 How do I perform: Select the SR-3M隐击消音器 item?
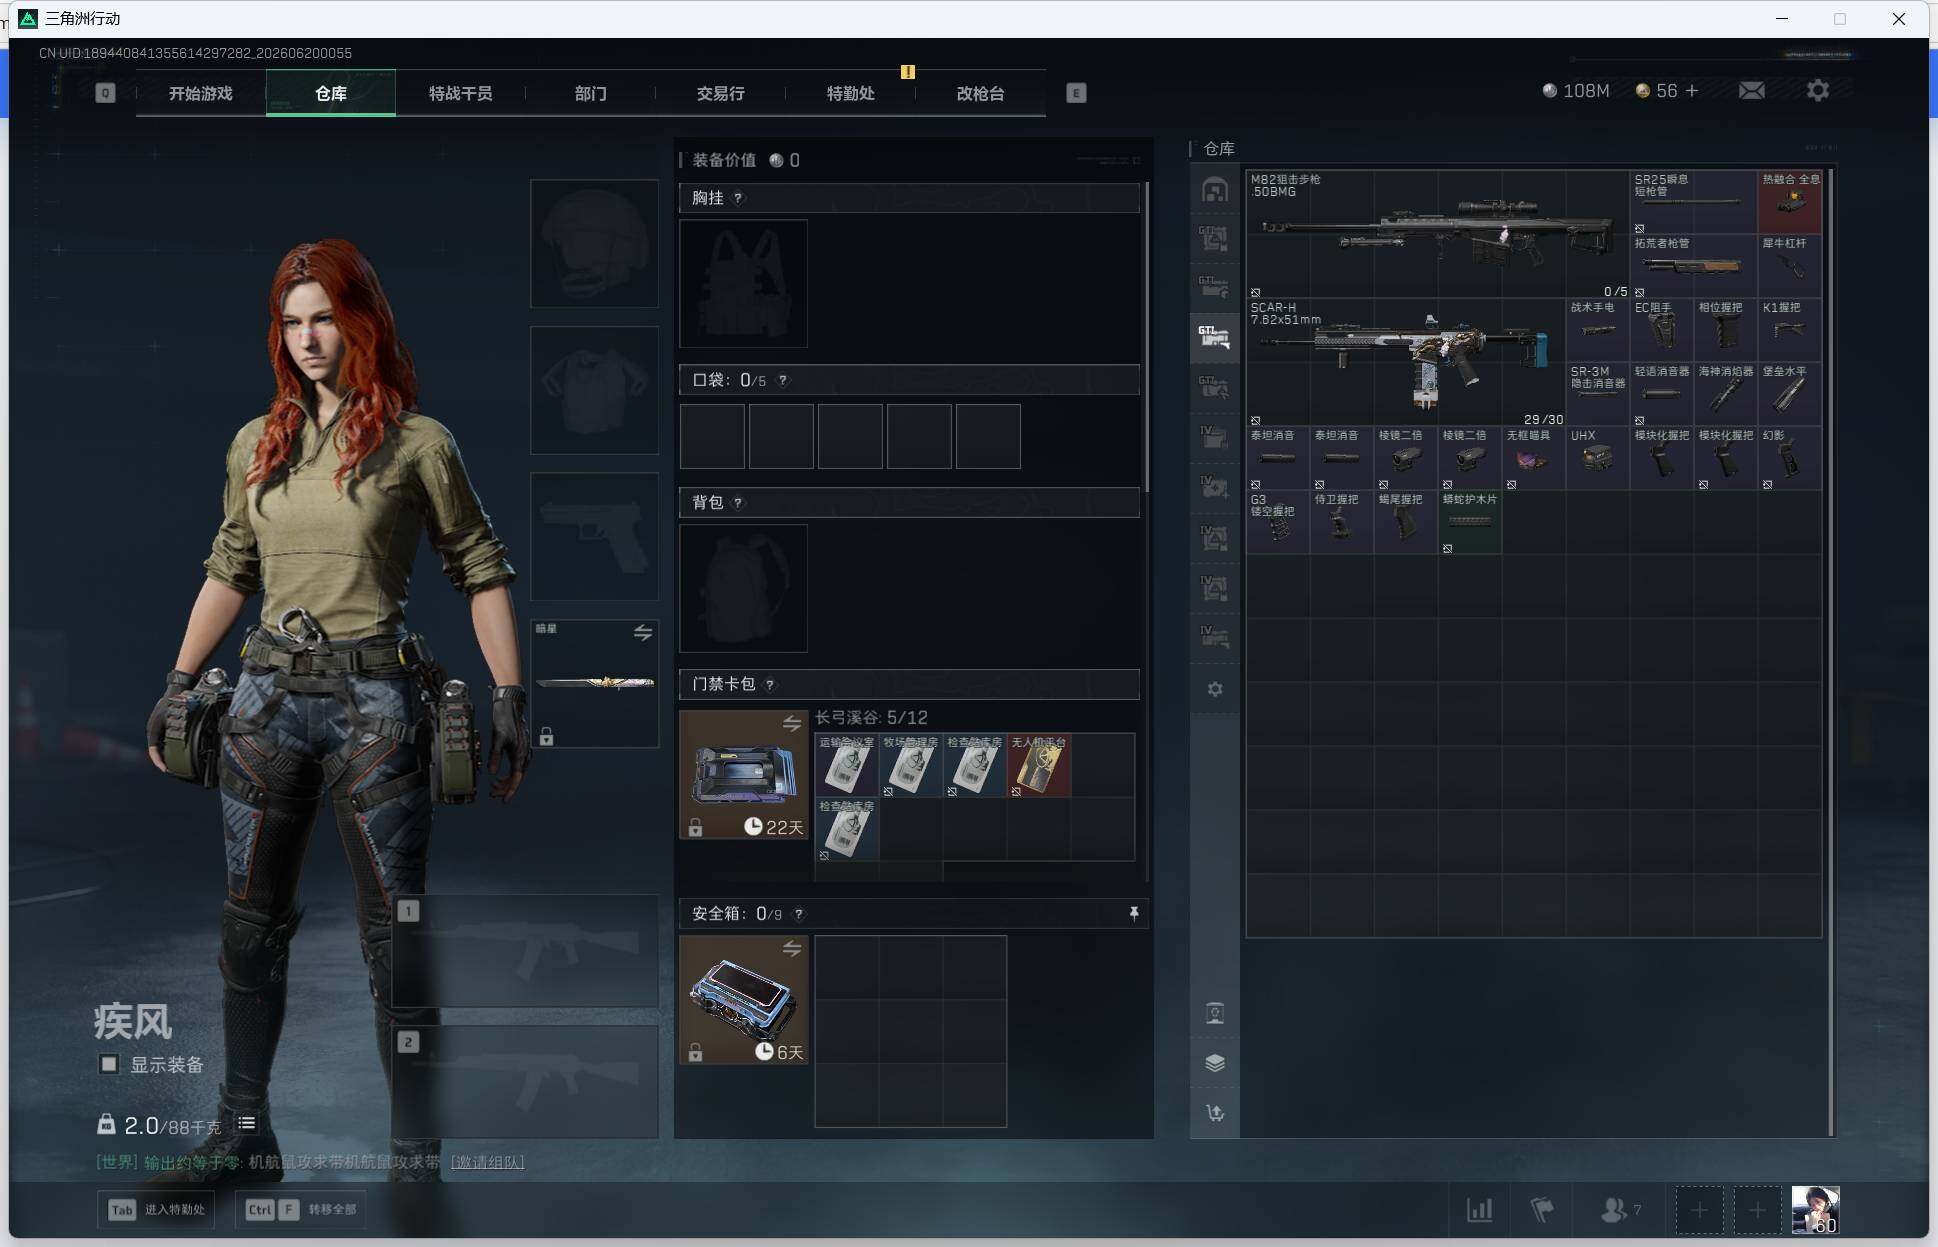point(1598,394)
